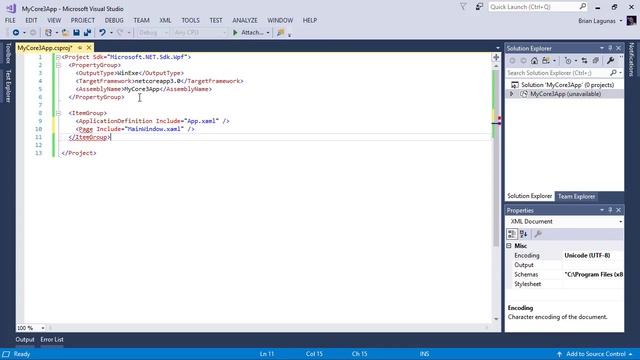Click the Find in Files toolbar icon
Screen dimensions: 640x360
[280, 32]
